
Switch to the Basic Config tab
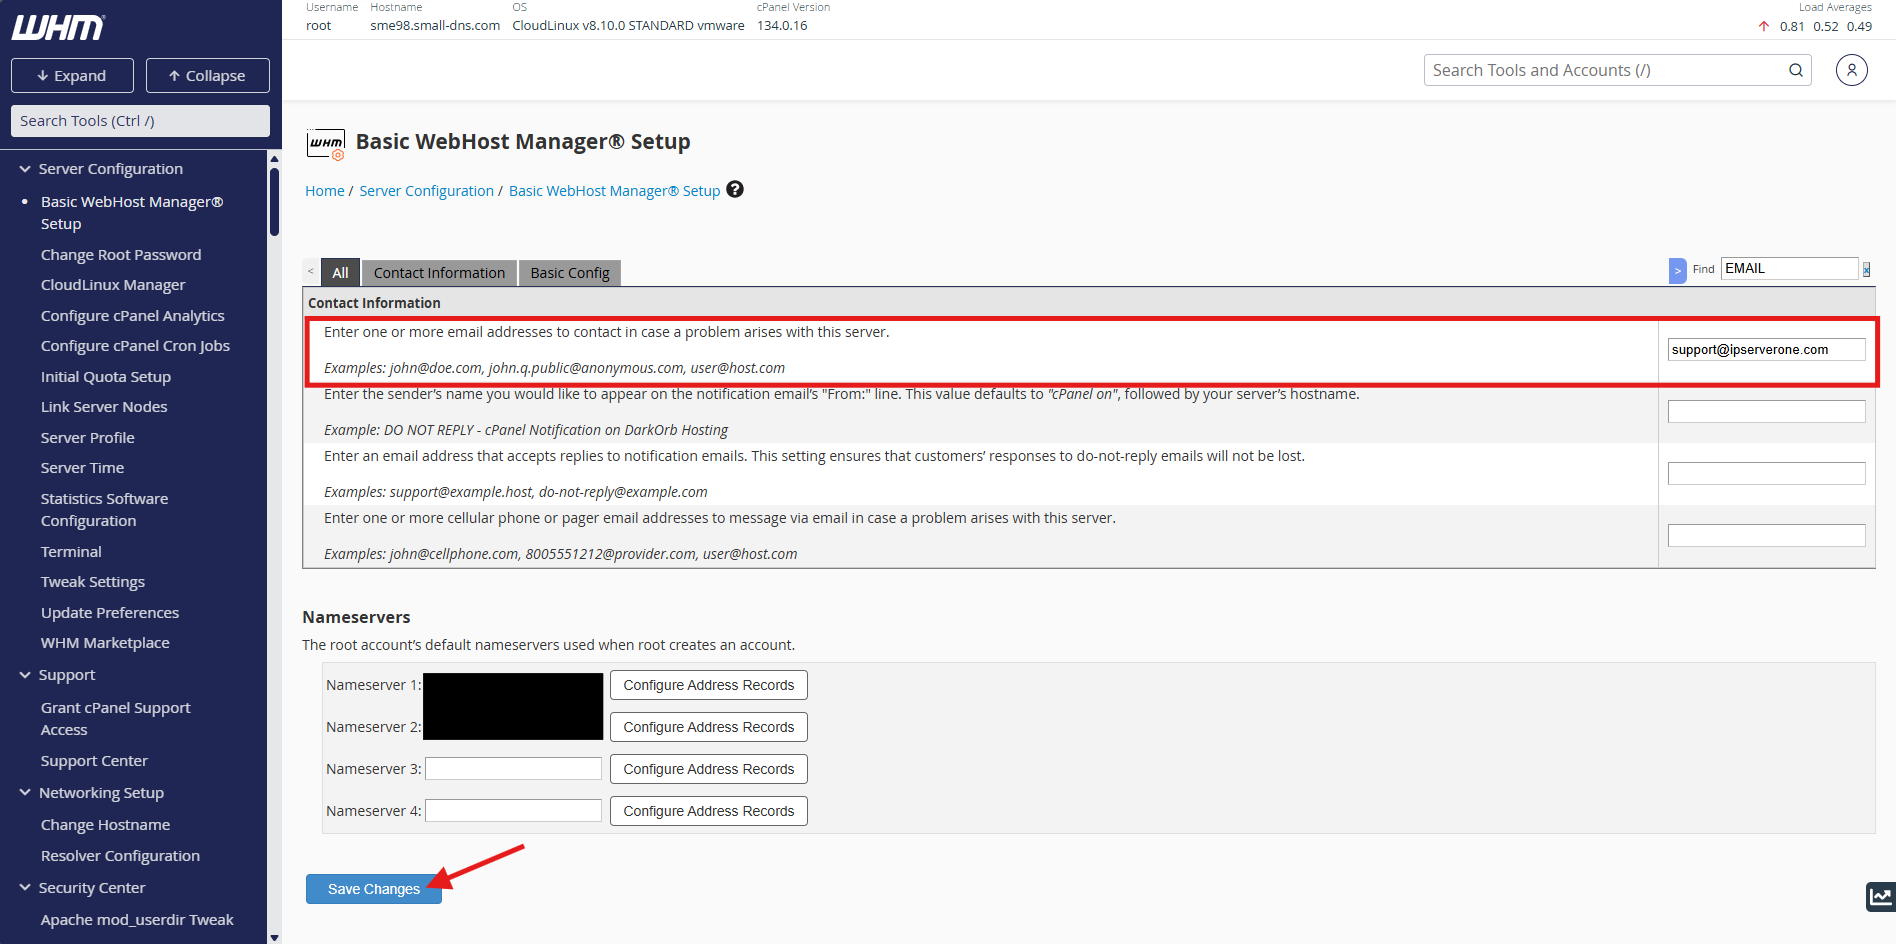click(569, 273)
